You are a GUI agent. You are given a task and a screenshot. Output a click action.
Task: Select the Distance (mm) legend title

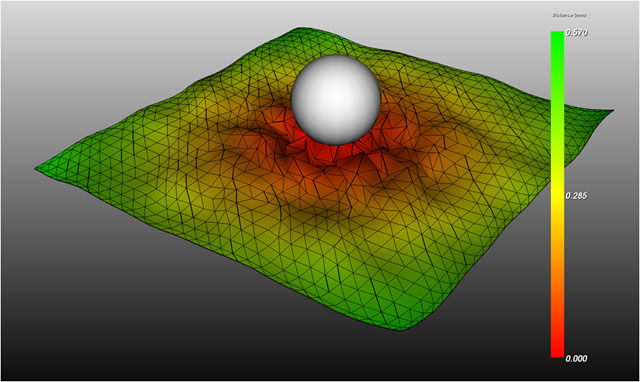pyautogui.click(x=569, y=15)
